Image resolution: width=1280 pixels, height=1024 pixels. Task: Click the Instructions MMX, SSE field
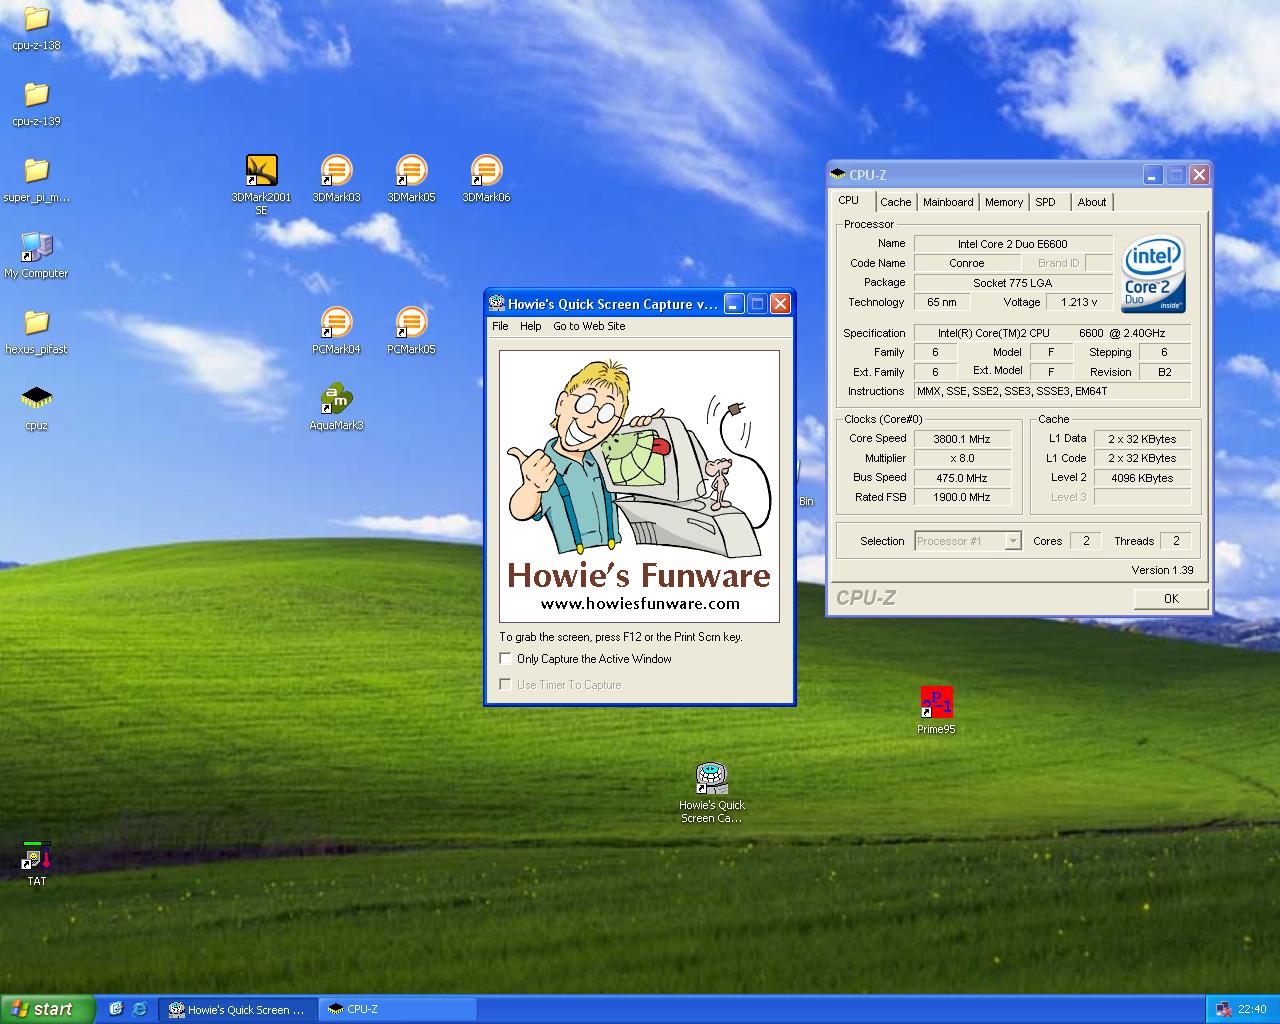[1052, 391]
